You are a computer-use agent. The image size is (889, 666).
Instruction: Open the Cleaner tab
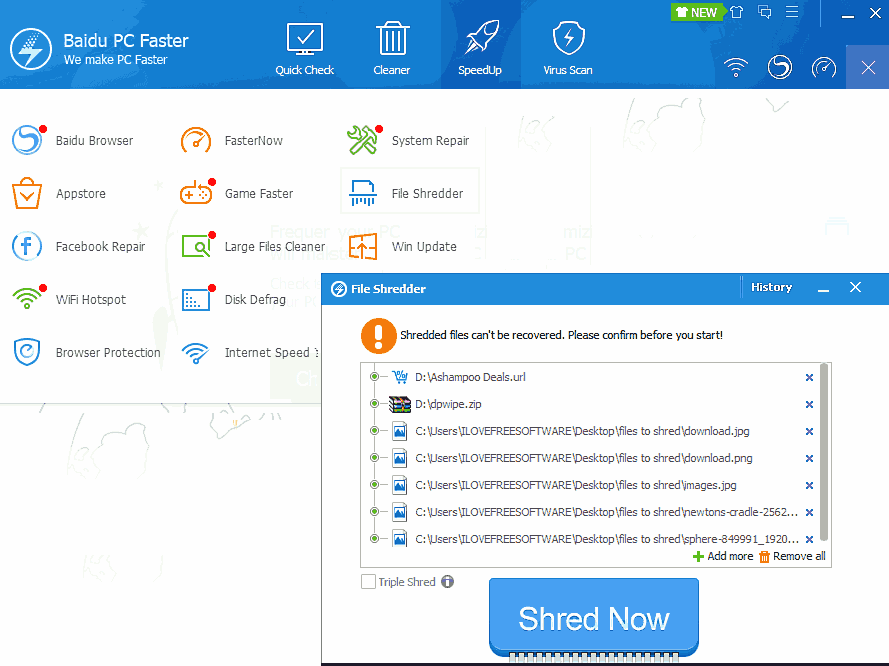point(392,49)
